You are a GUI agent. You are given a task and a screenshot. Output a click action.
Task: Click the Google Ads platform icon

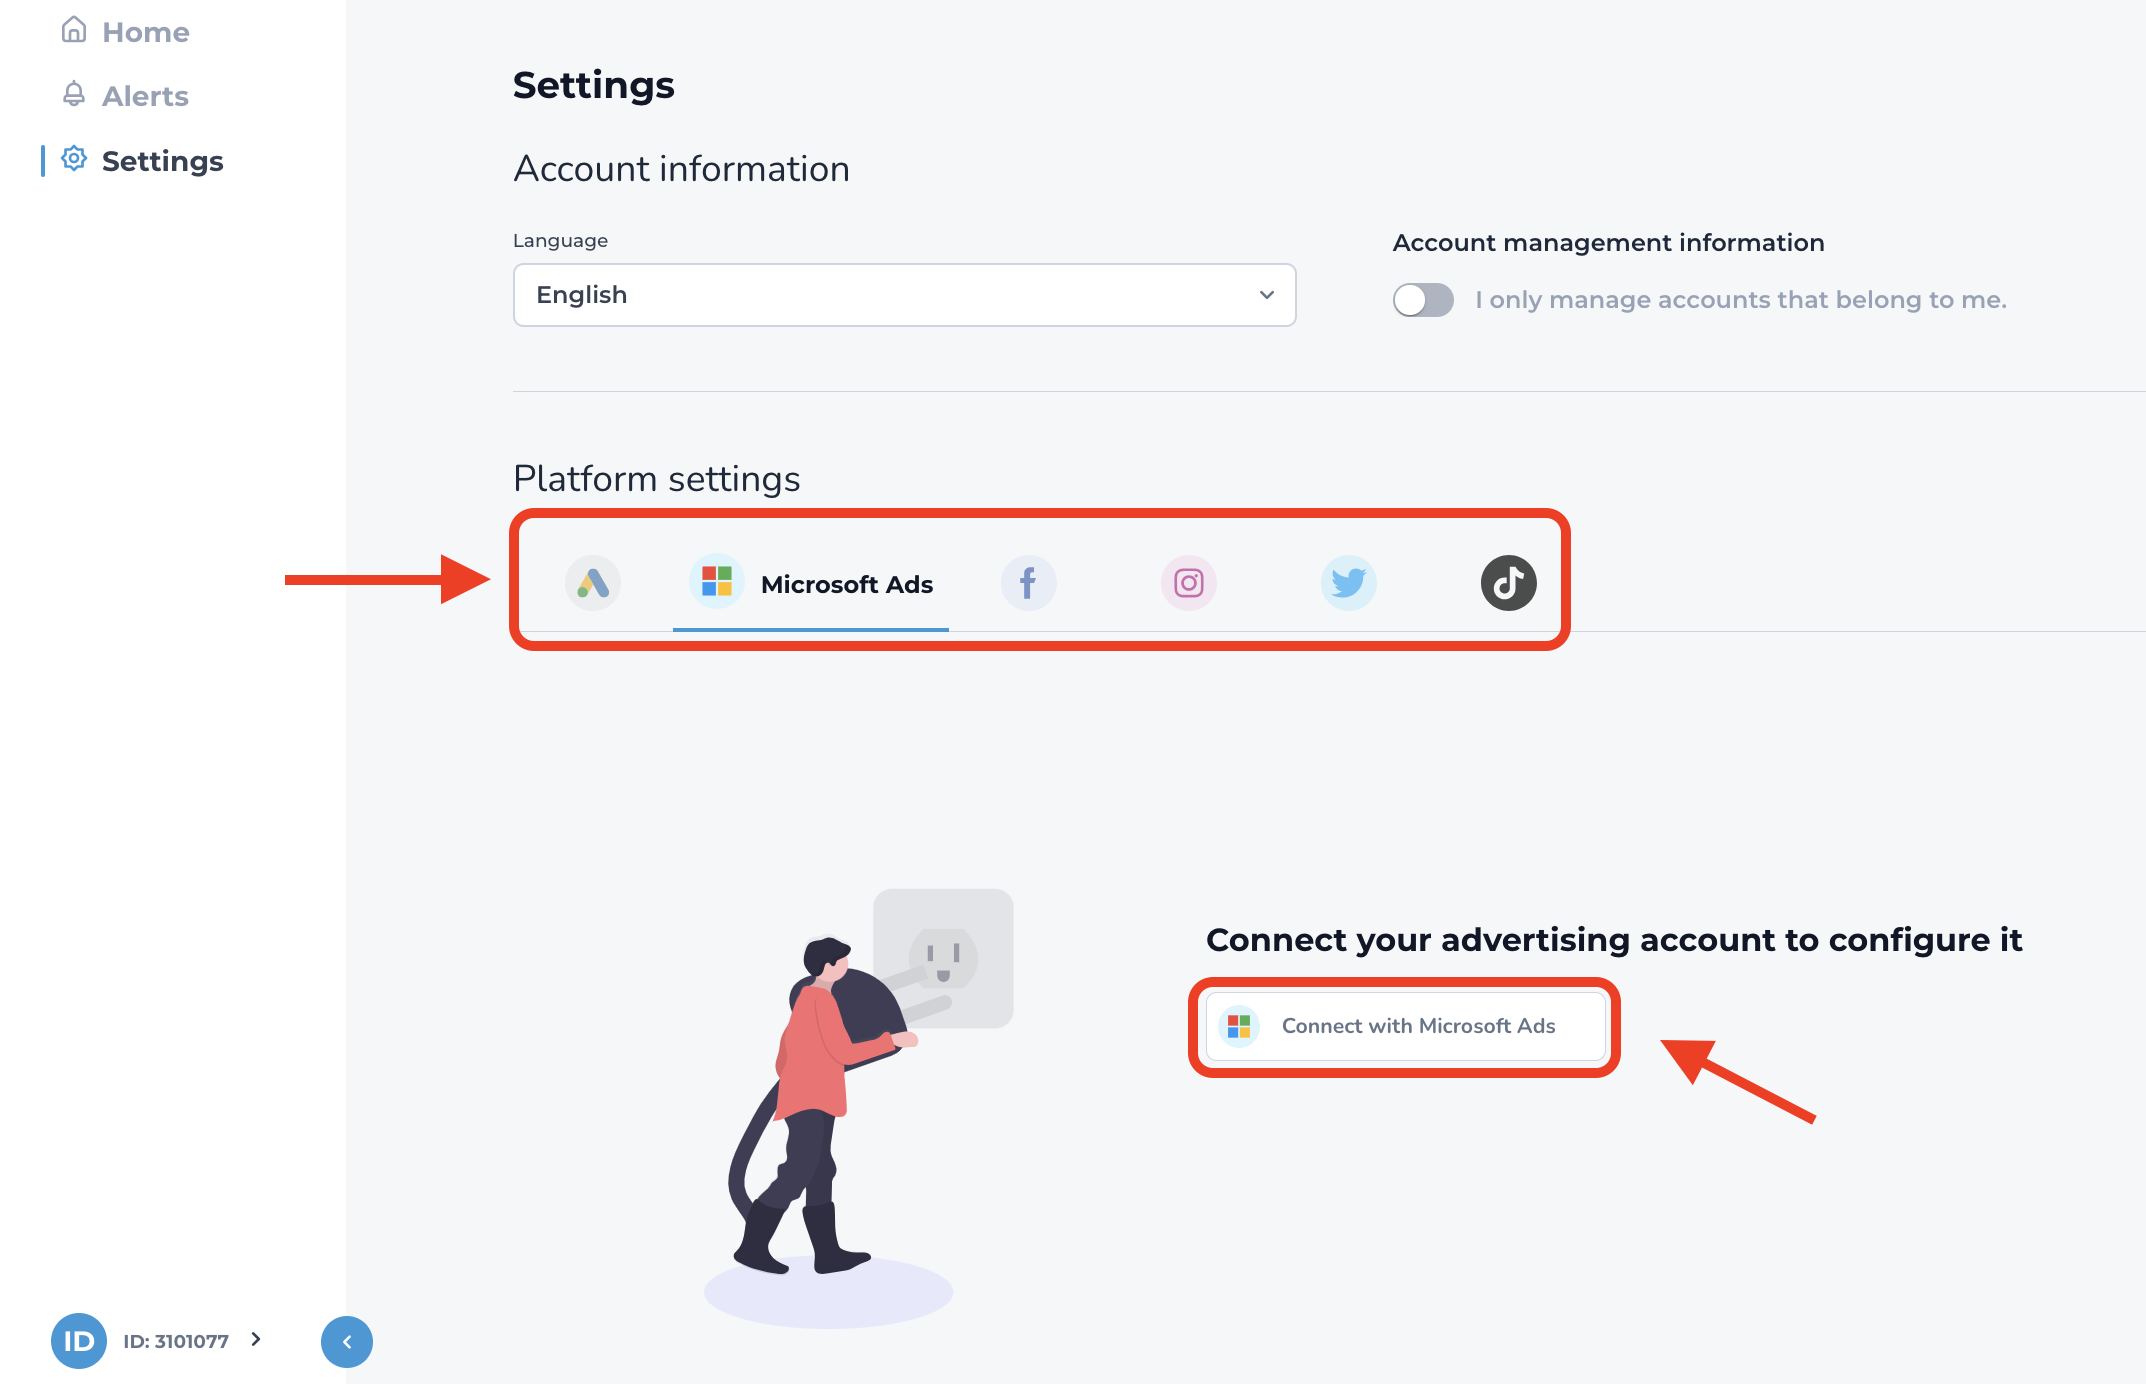pyautogui.click(x=591, y=582)
